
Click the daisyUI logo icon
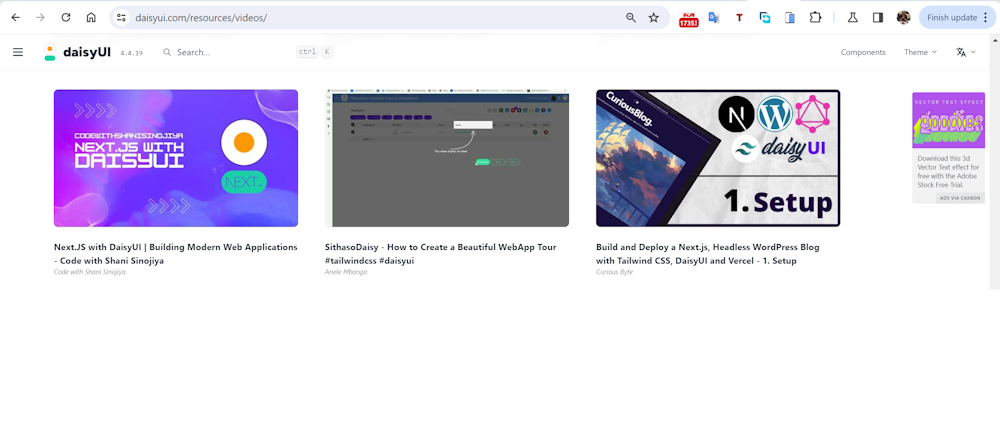click(50, 52)
